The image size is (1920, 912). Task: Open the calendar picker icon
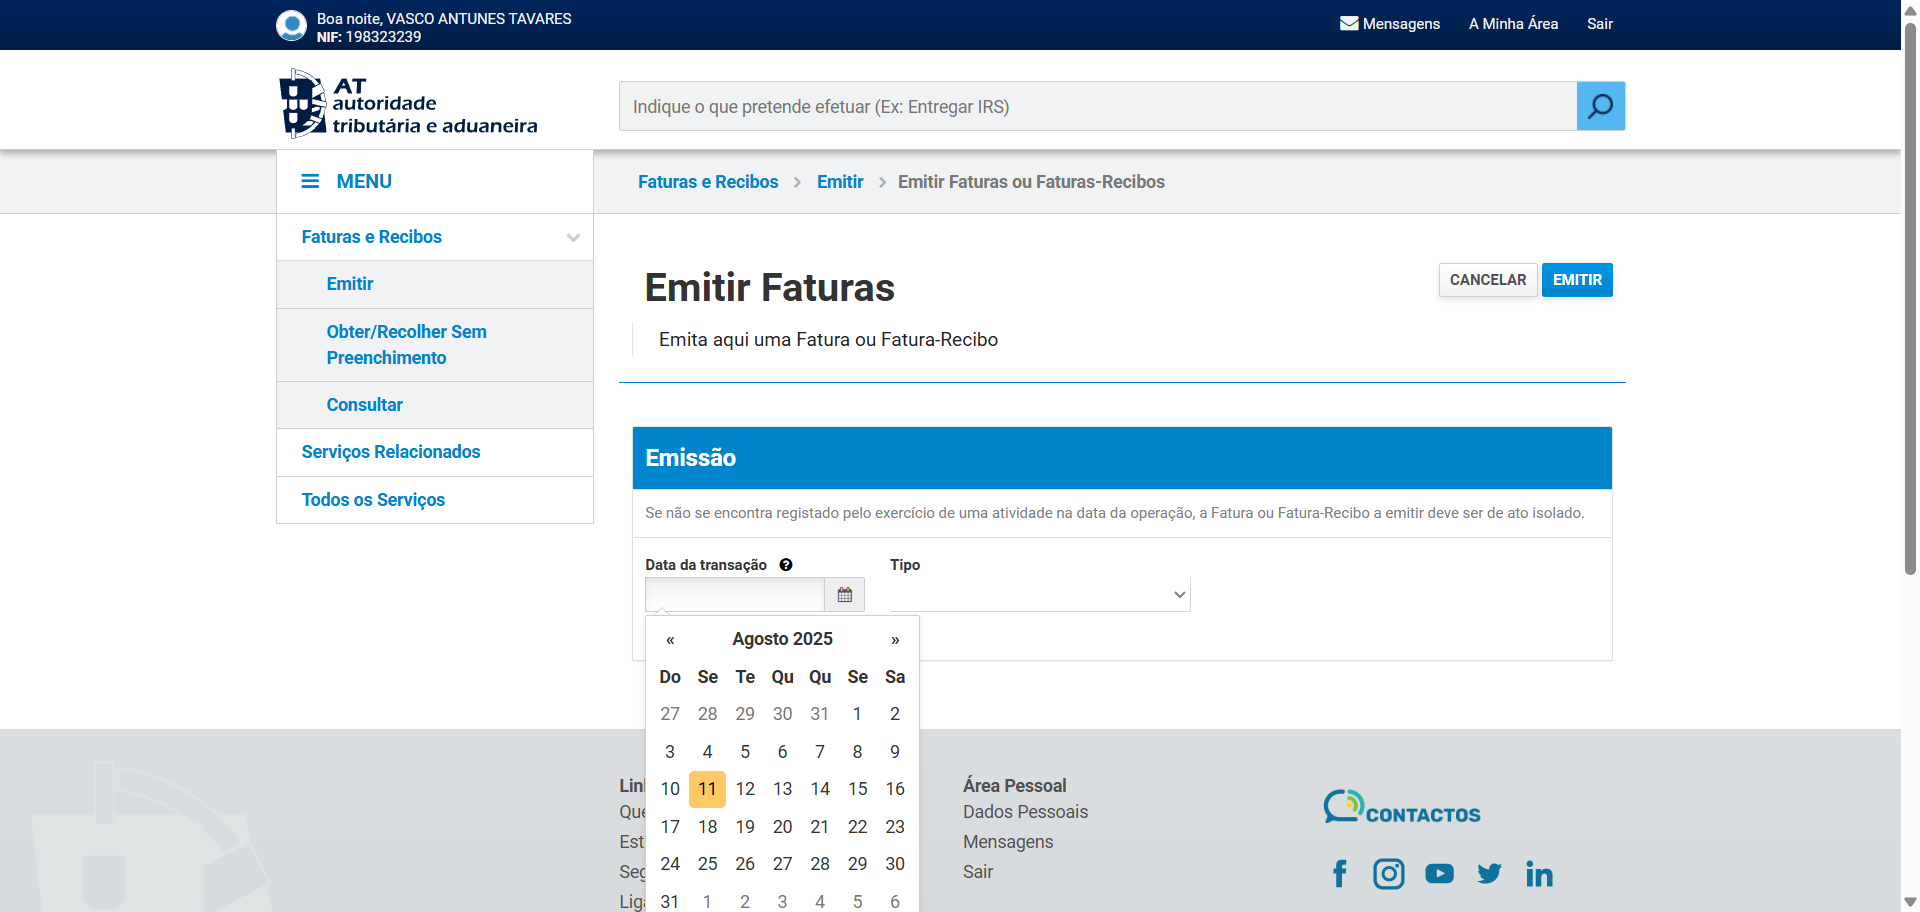(x=845, y=595)
